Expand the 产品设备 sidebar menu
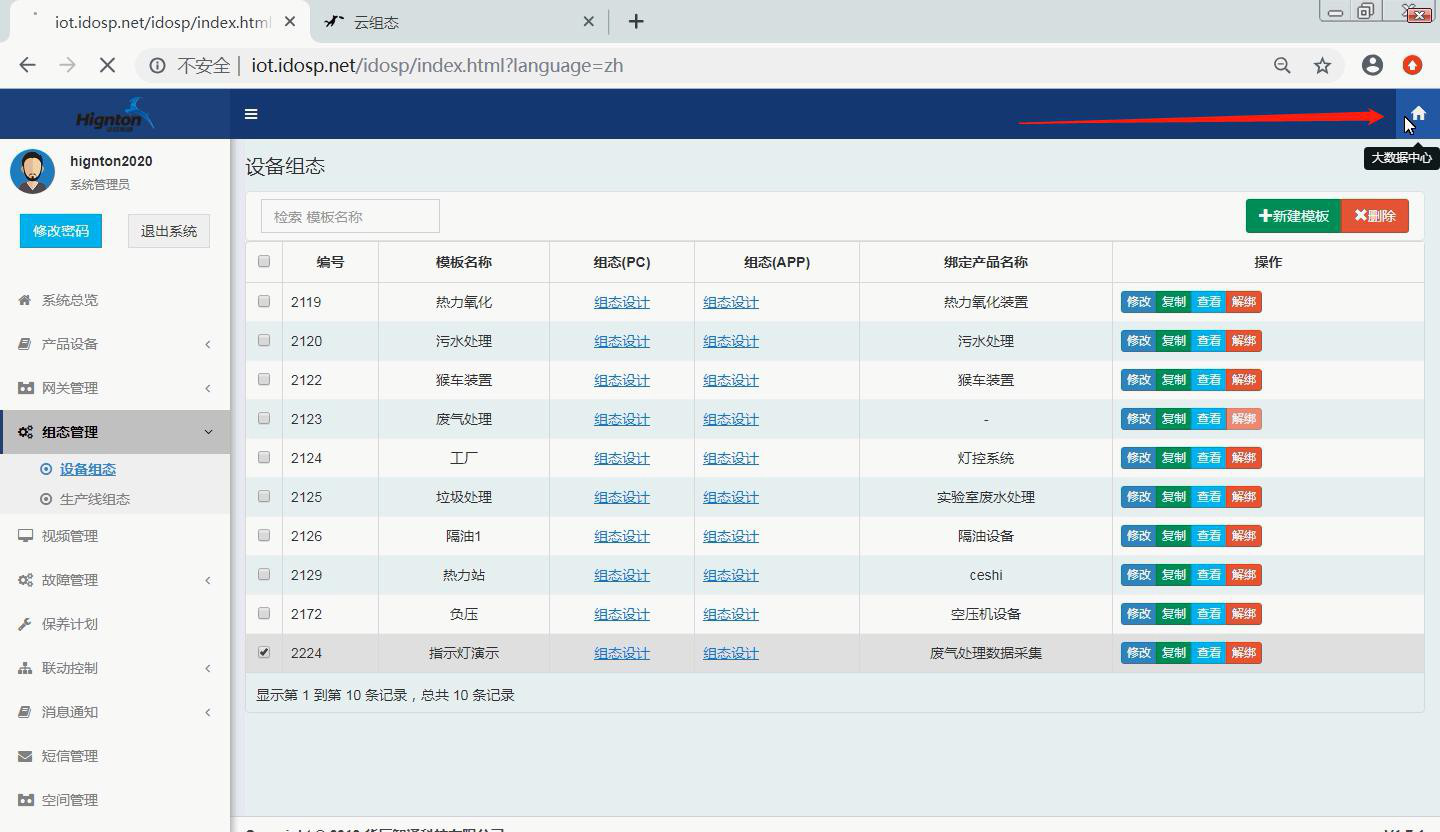Screen dimensions: 1440x832 [115, 344]
